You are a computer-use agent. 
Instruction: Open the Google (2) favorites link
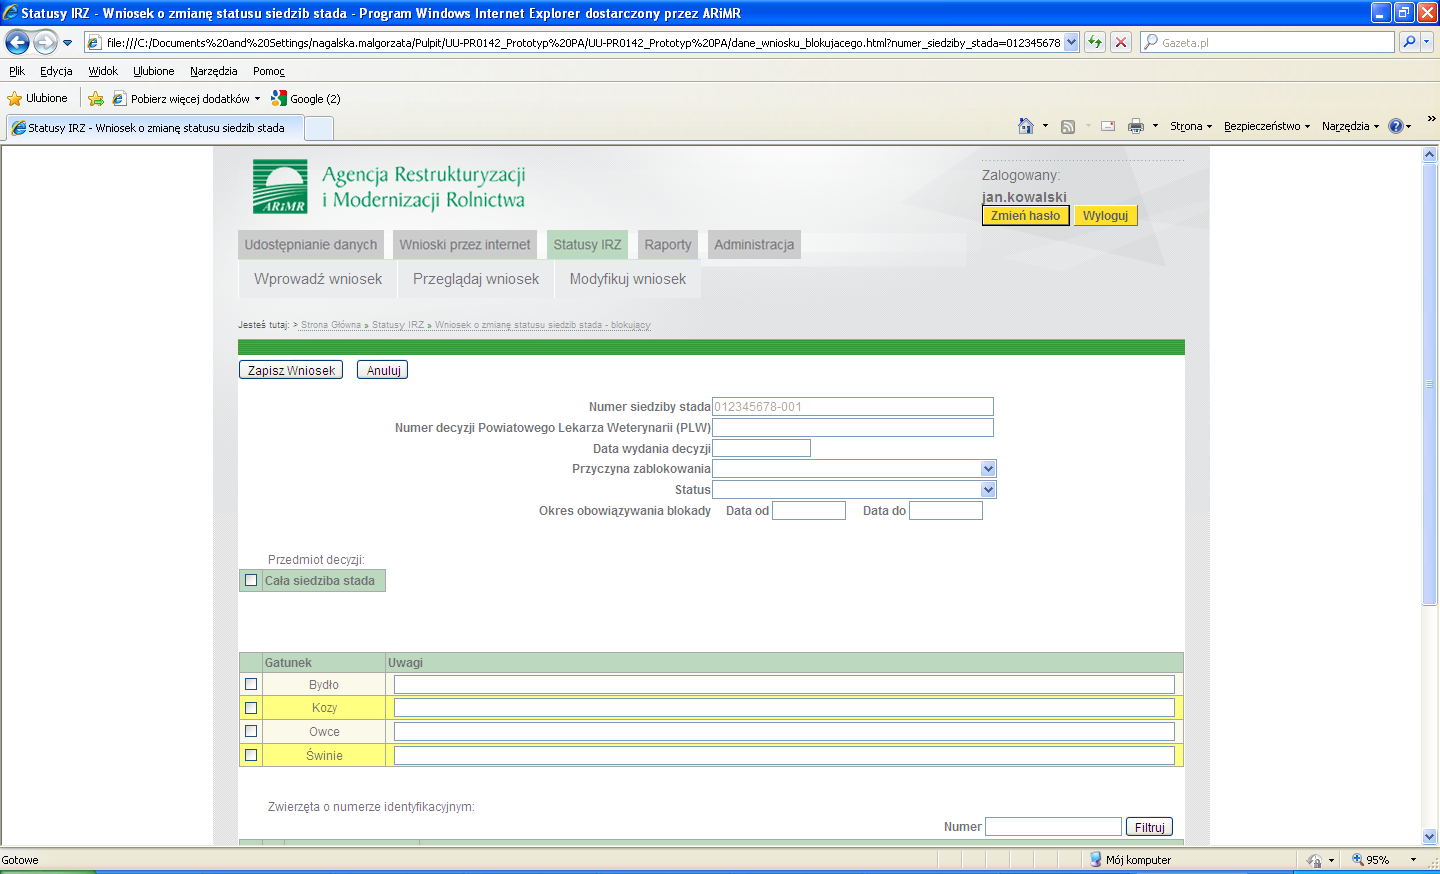point(306,99)
